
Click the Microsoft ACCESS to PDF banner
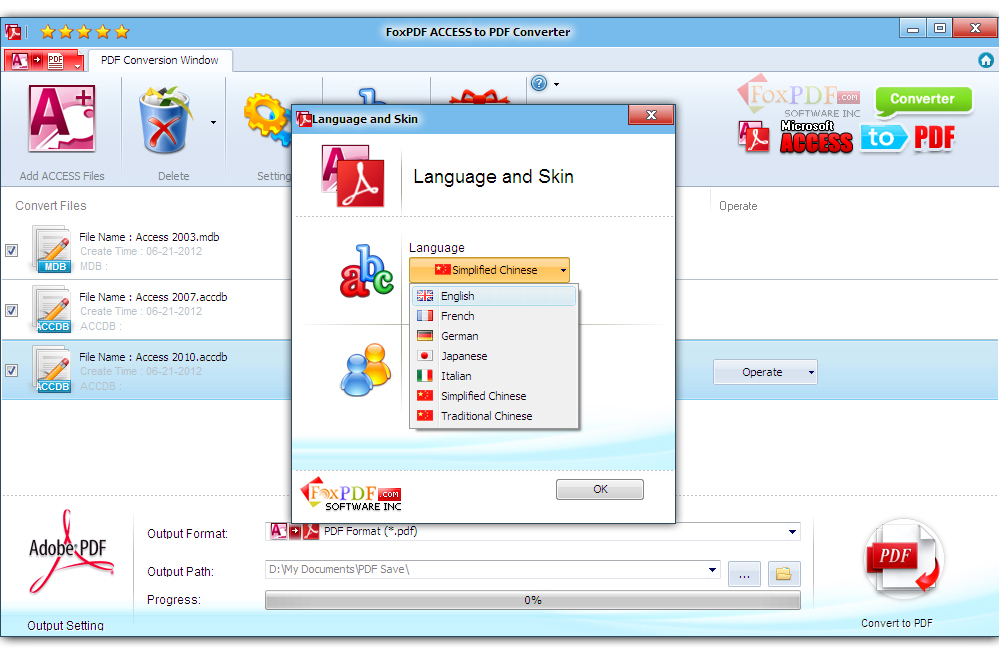[x=847, y=137]
